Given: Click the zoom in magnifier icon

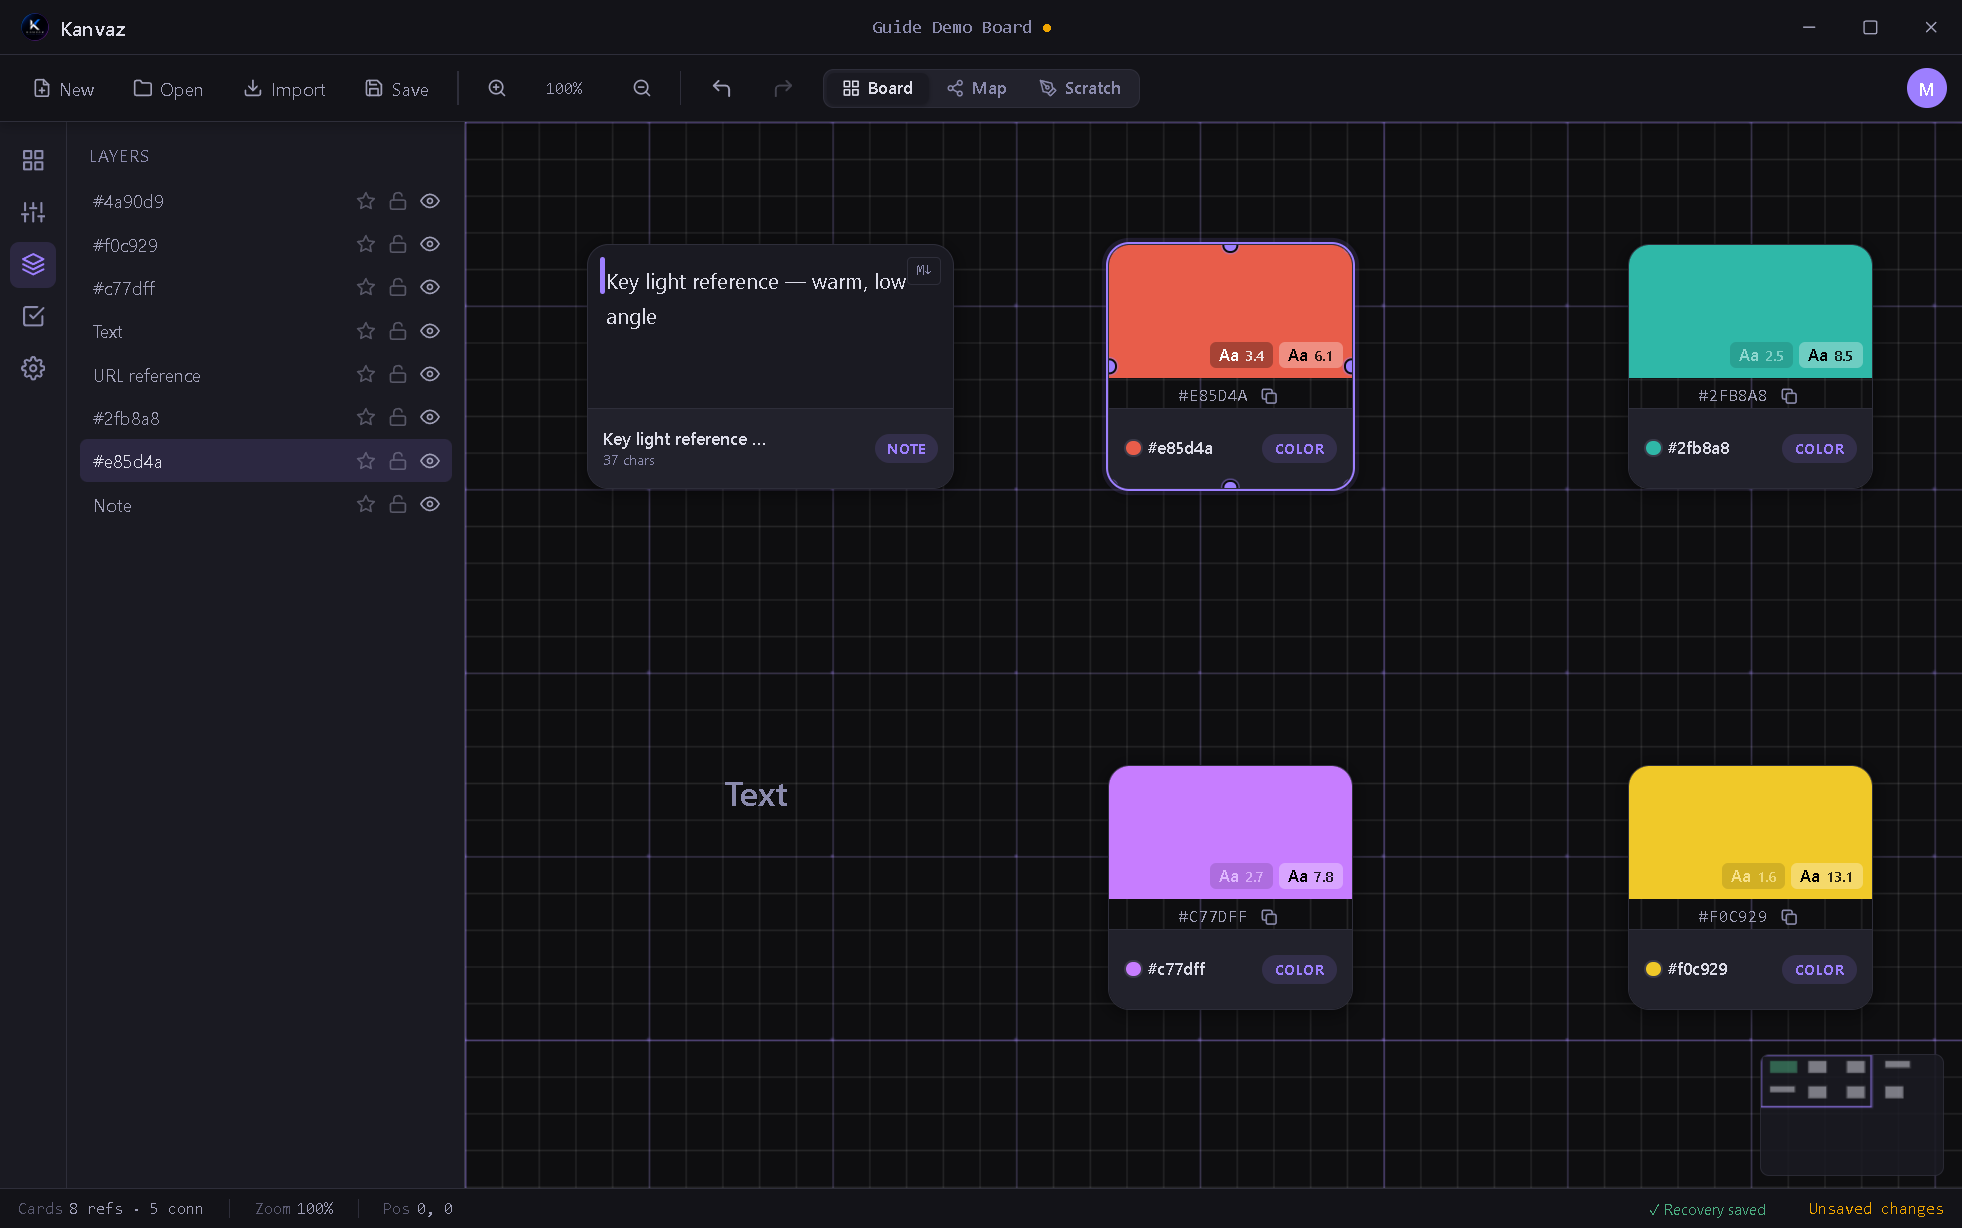Looking at the screenshot, I should (x=497, y=88).
